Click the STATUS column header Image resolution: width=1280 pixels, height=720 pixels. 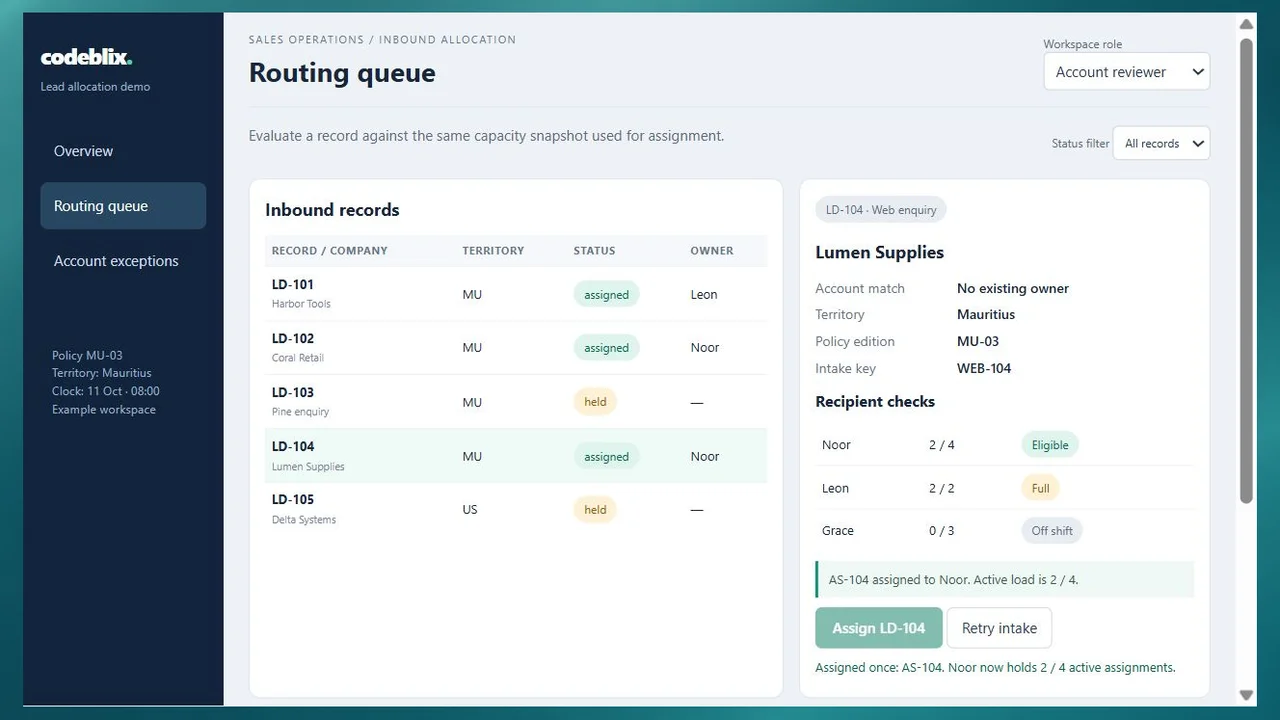595,251
